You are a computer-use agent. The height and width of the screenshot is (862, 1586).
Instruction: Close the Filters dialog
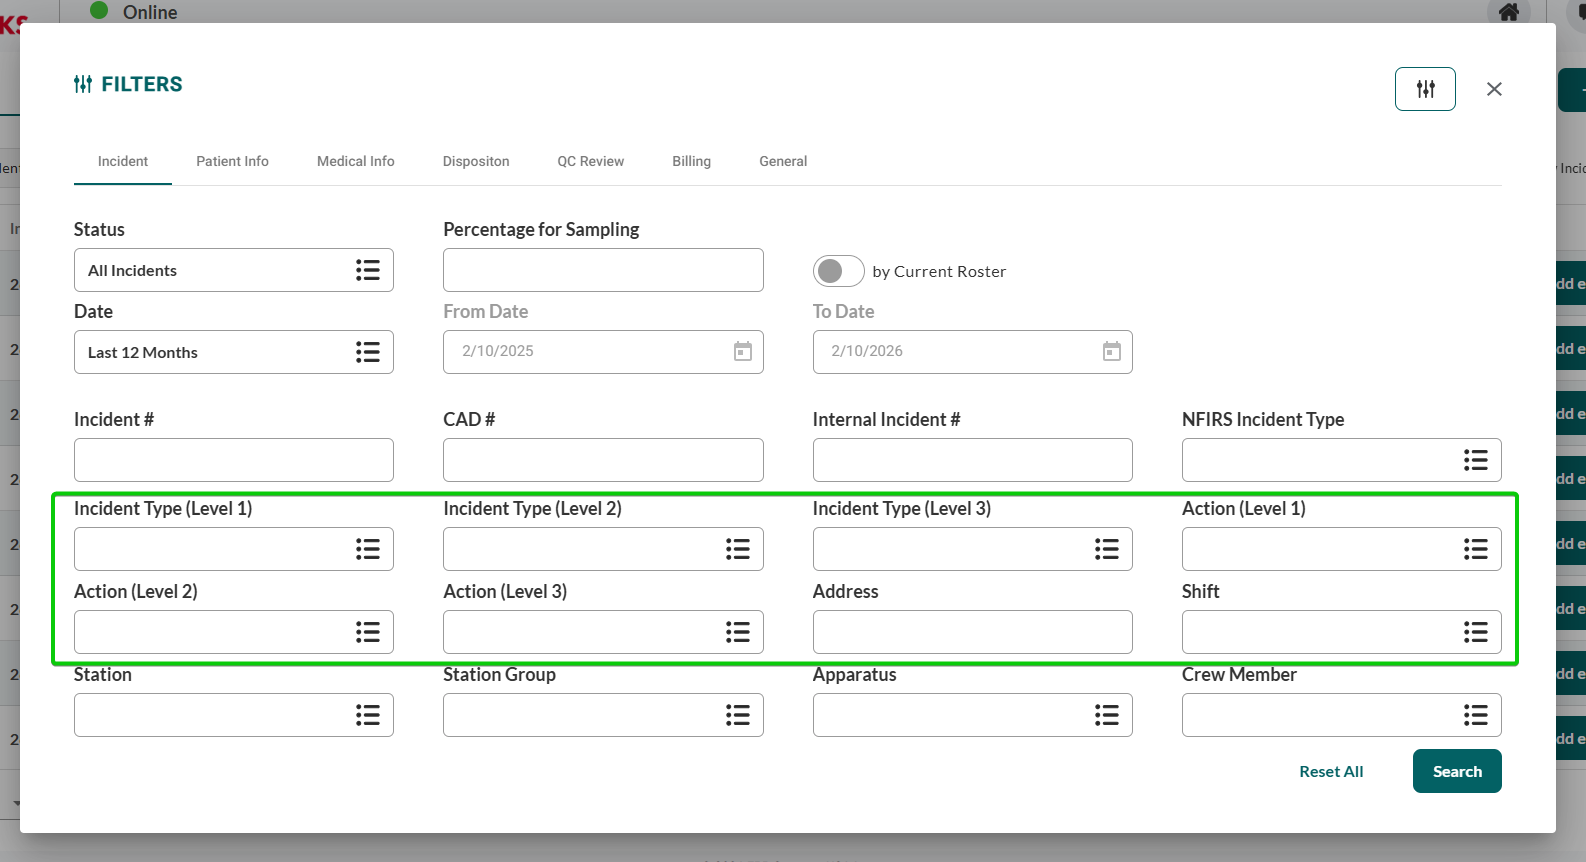point(1494,89)
